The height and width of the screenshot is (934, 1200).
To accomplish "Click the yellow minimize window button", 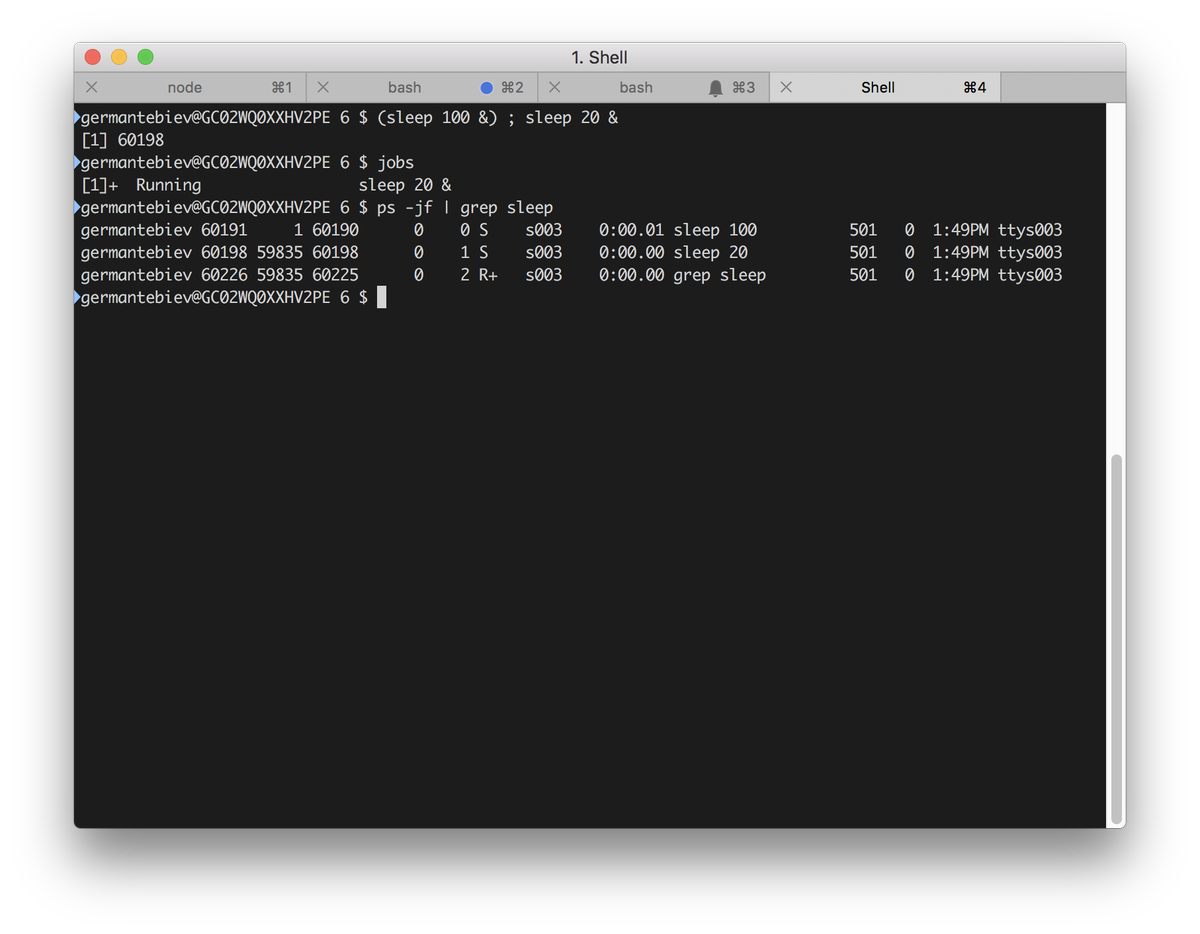I will (x=119, y=57).
